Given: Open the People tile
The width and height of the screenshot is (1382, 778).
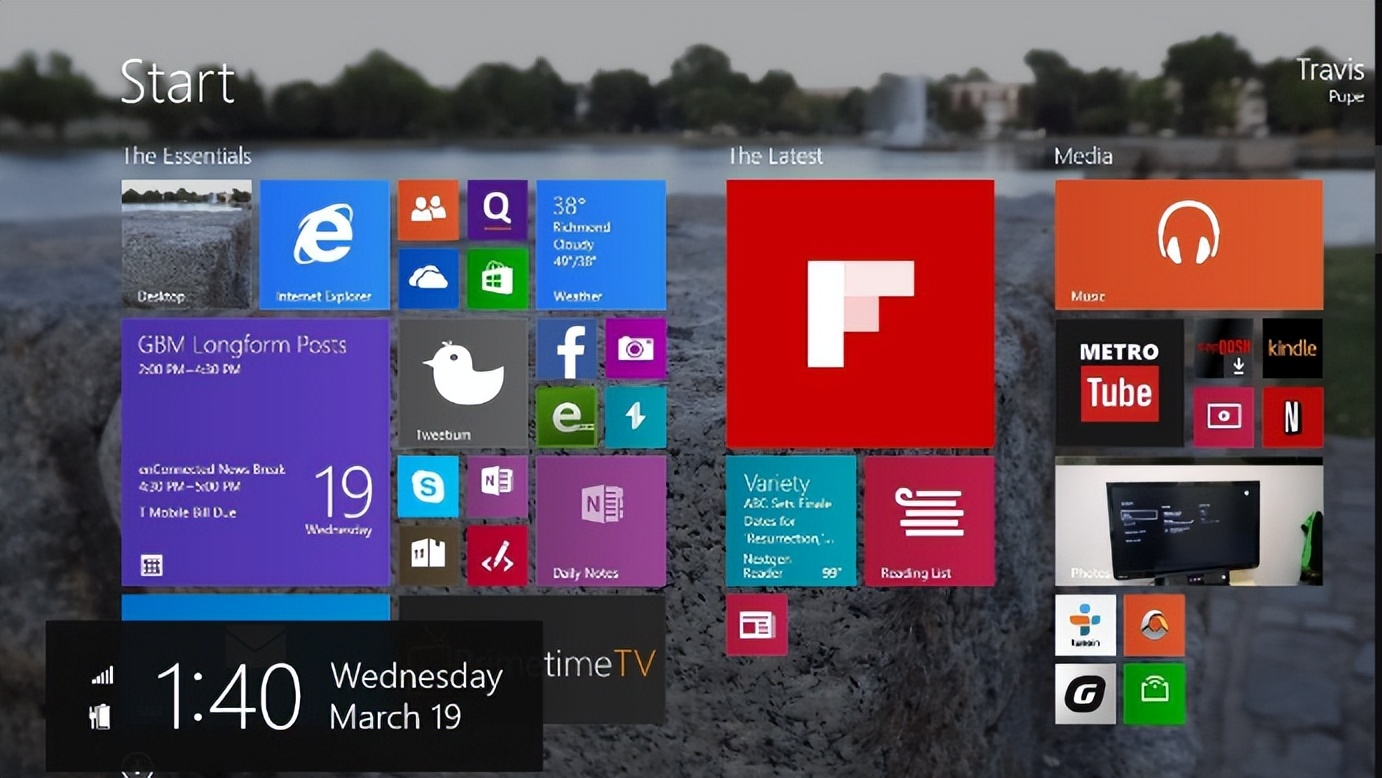Looking at the screenshot, I should tap(428, 209).
